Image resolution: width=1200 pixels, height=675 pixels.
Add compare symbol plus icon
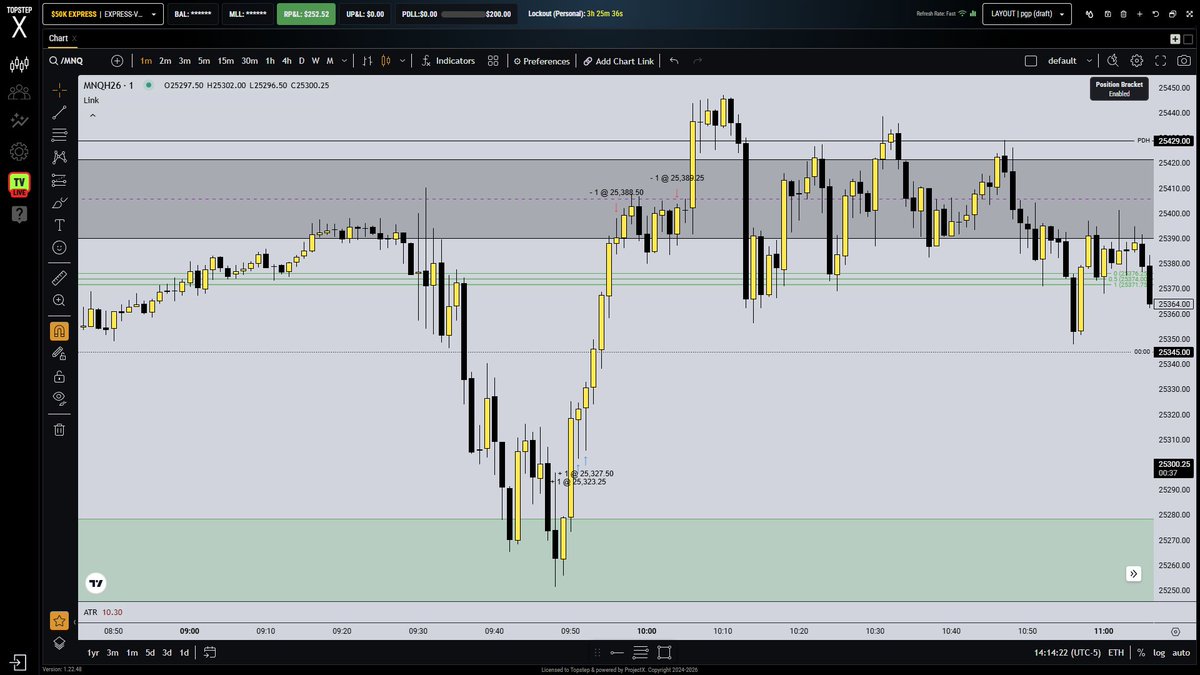tap(117, 61)
